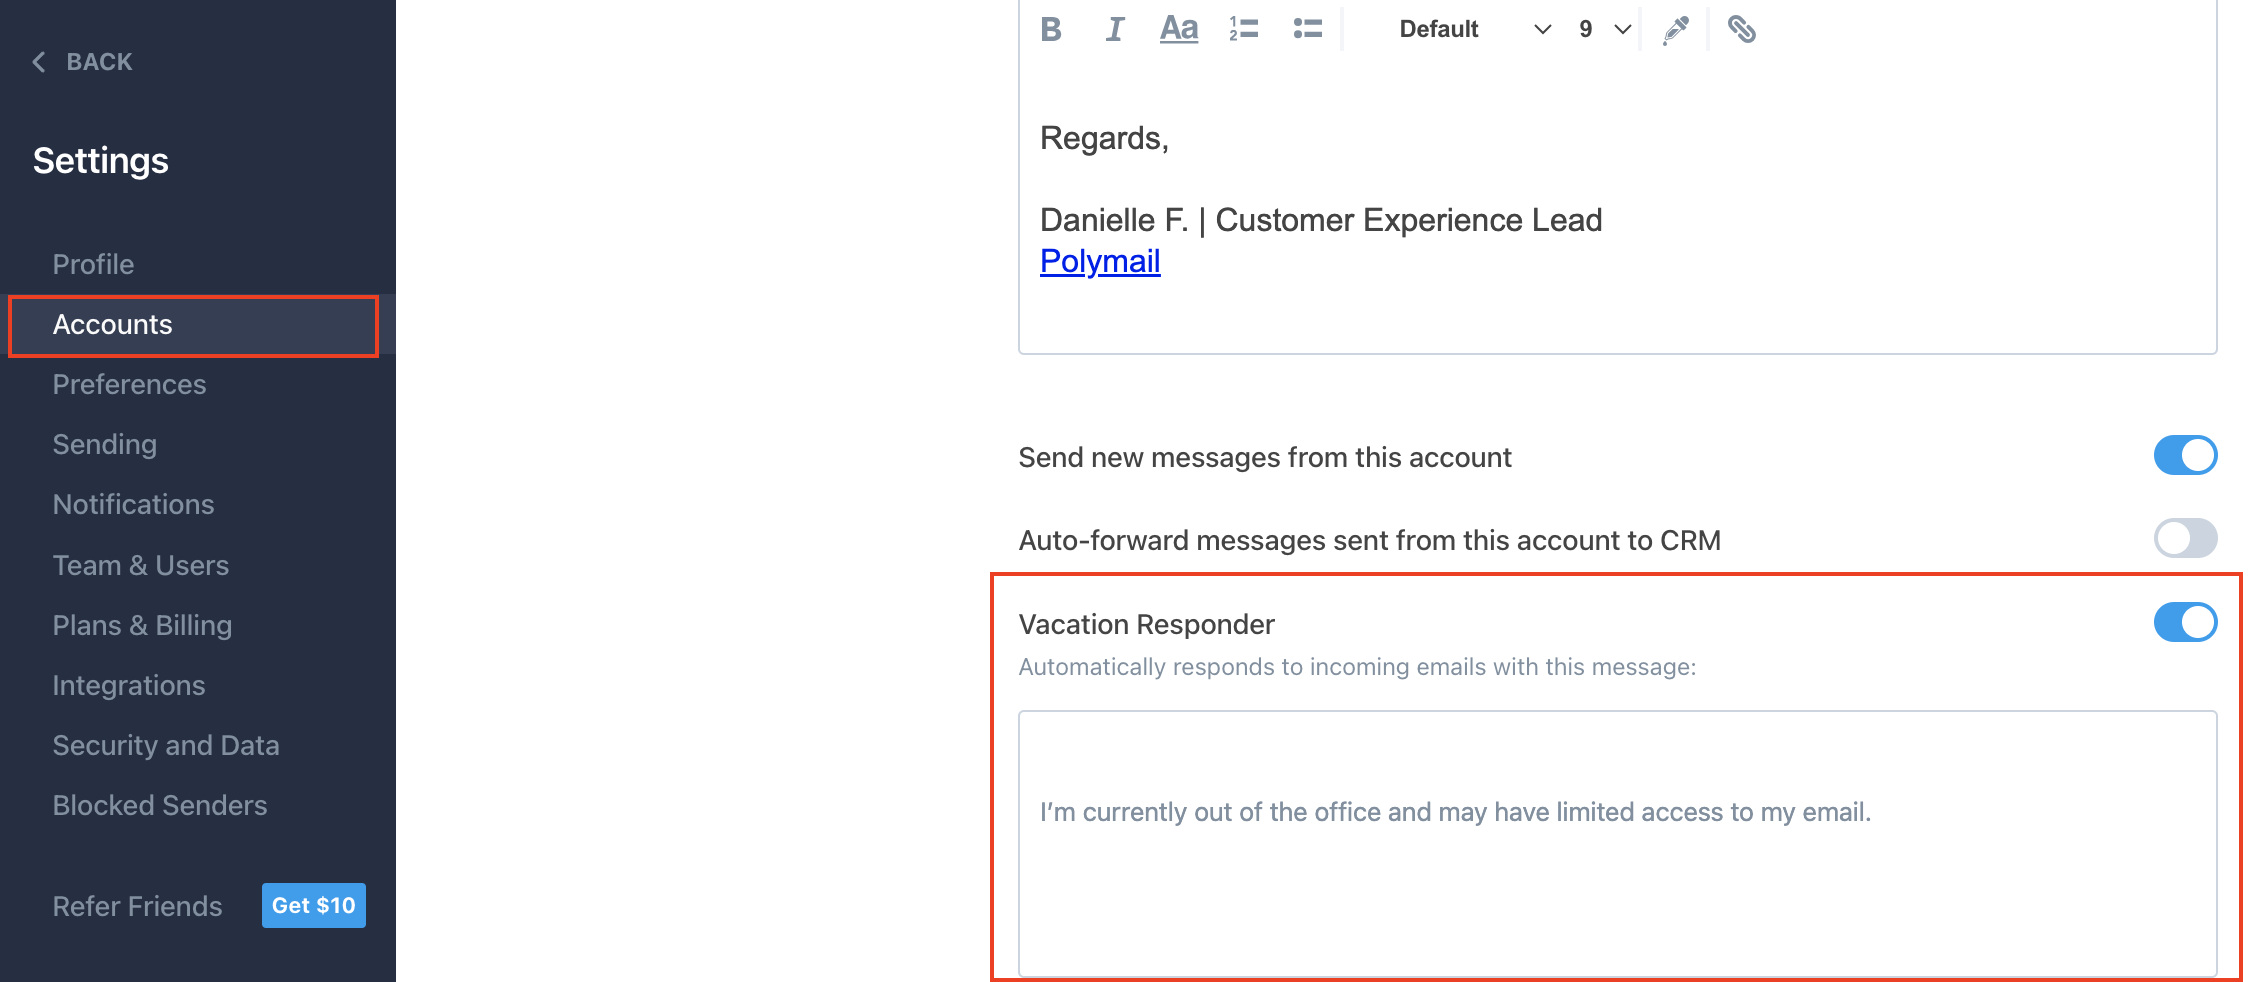
Task: Apply italic formatting to signature text
Action: point(1114,30)
